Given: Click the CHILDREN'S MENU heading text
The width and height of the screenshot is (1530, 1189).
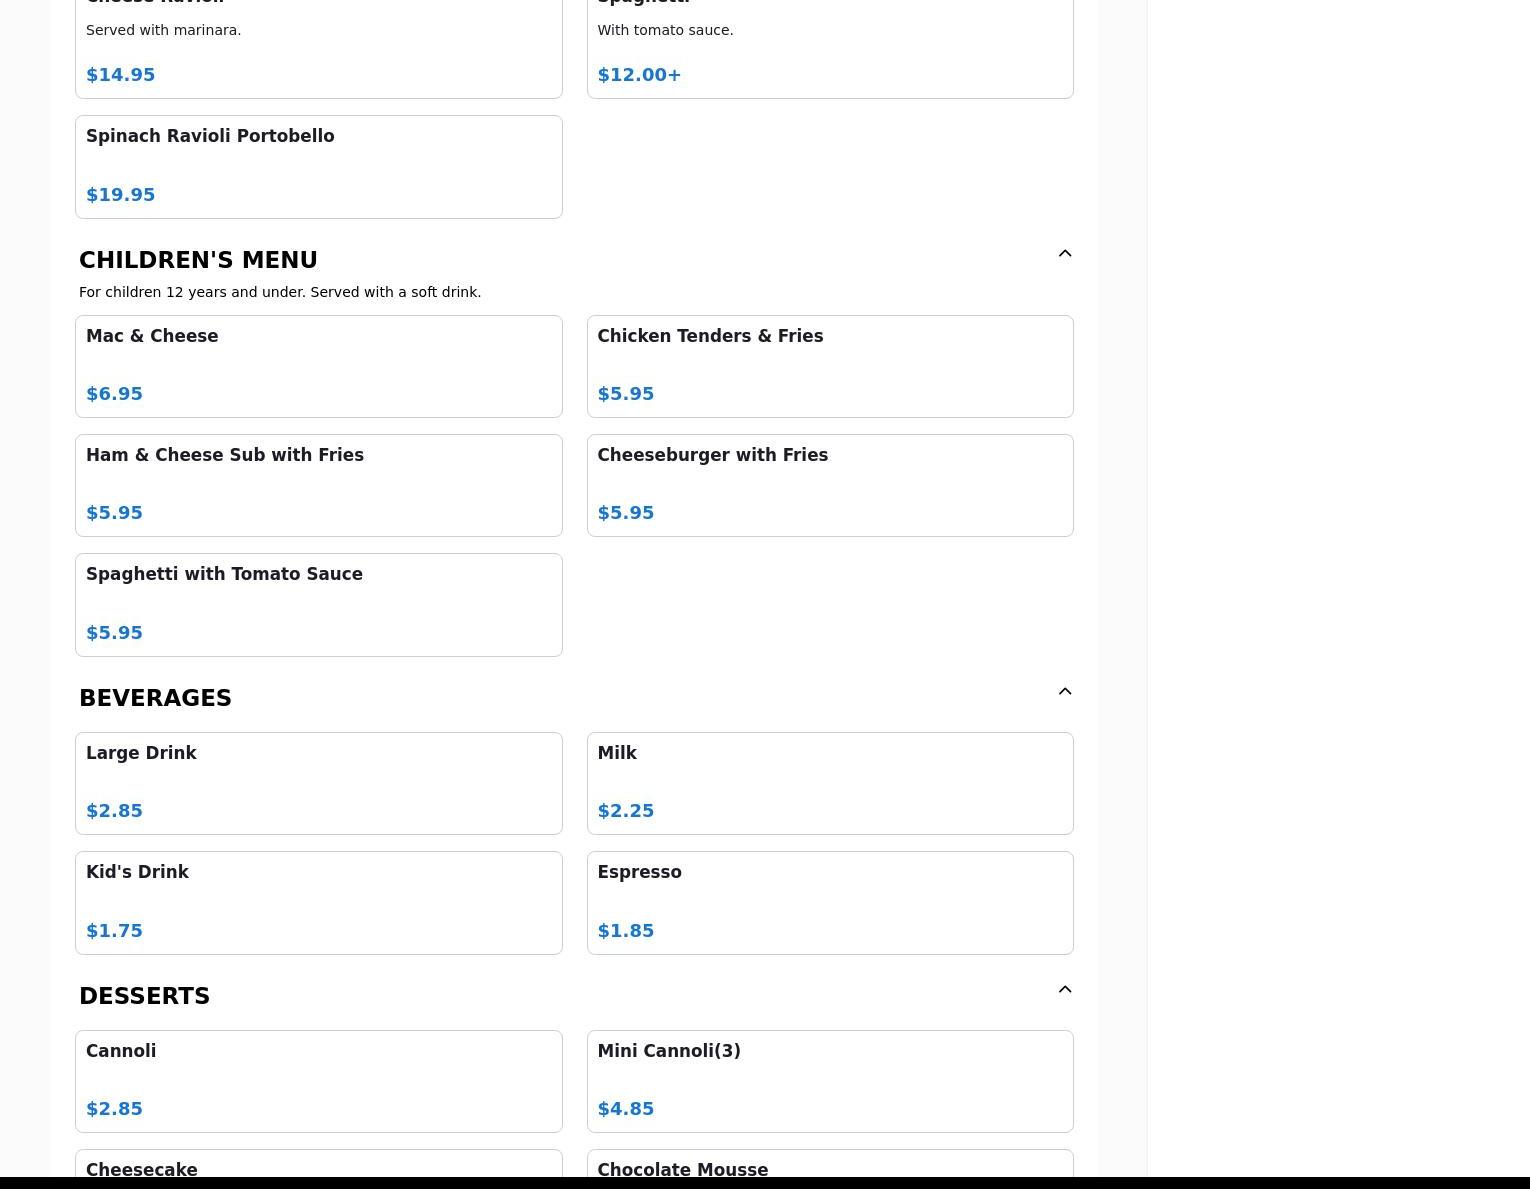Looking at the screenshot, I should 198,260.
